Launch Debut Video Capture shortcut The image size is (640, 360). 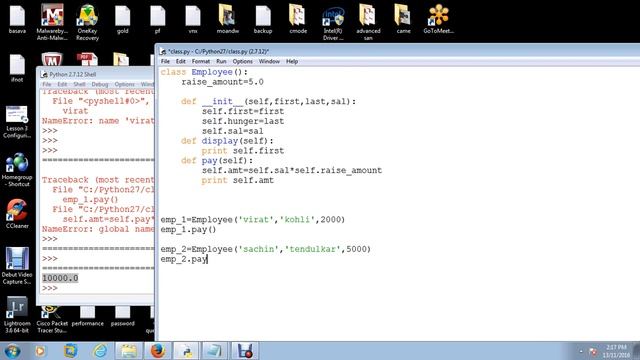tap(17, 266)
